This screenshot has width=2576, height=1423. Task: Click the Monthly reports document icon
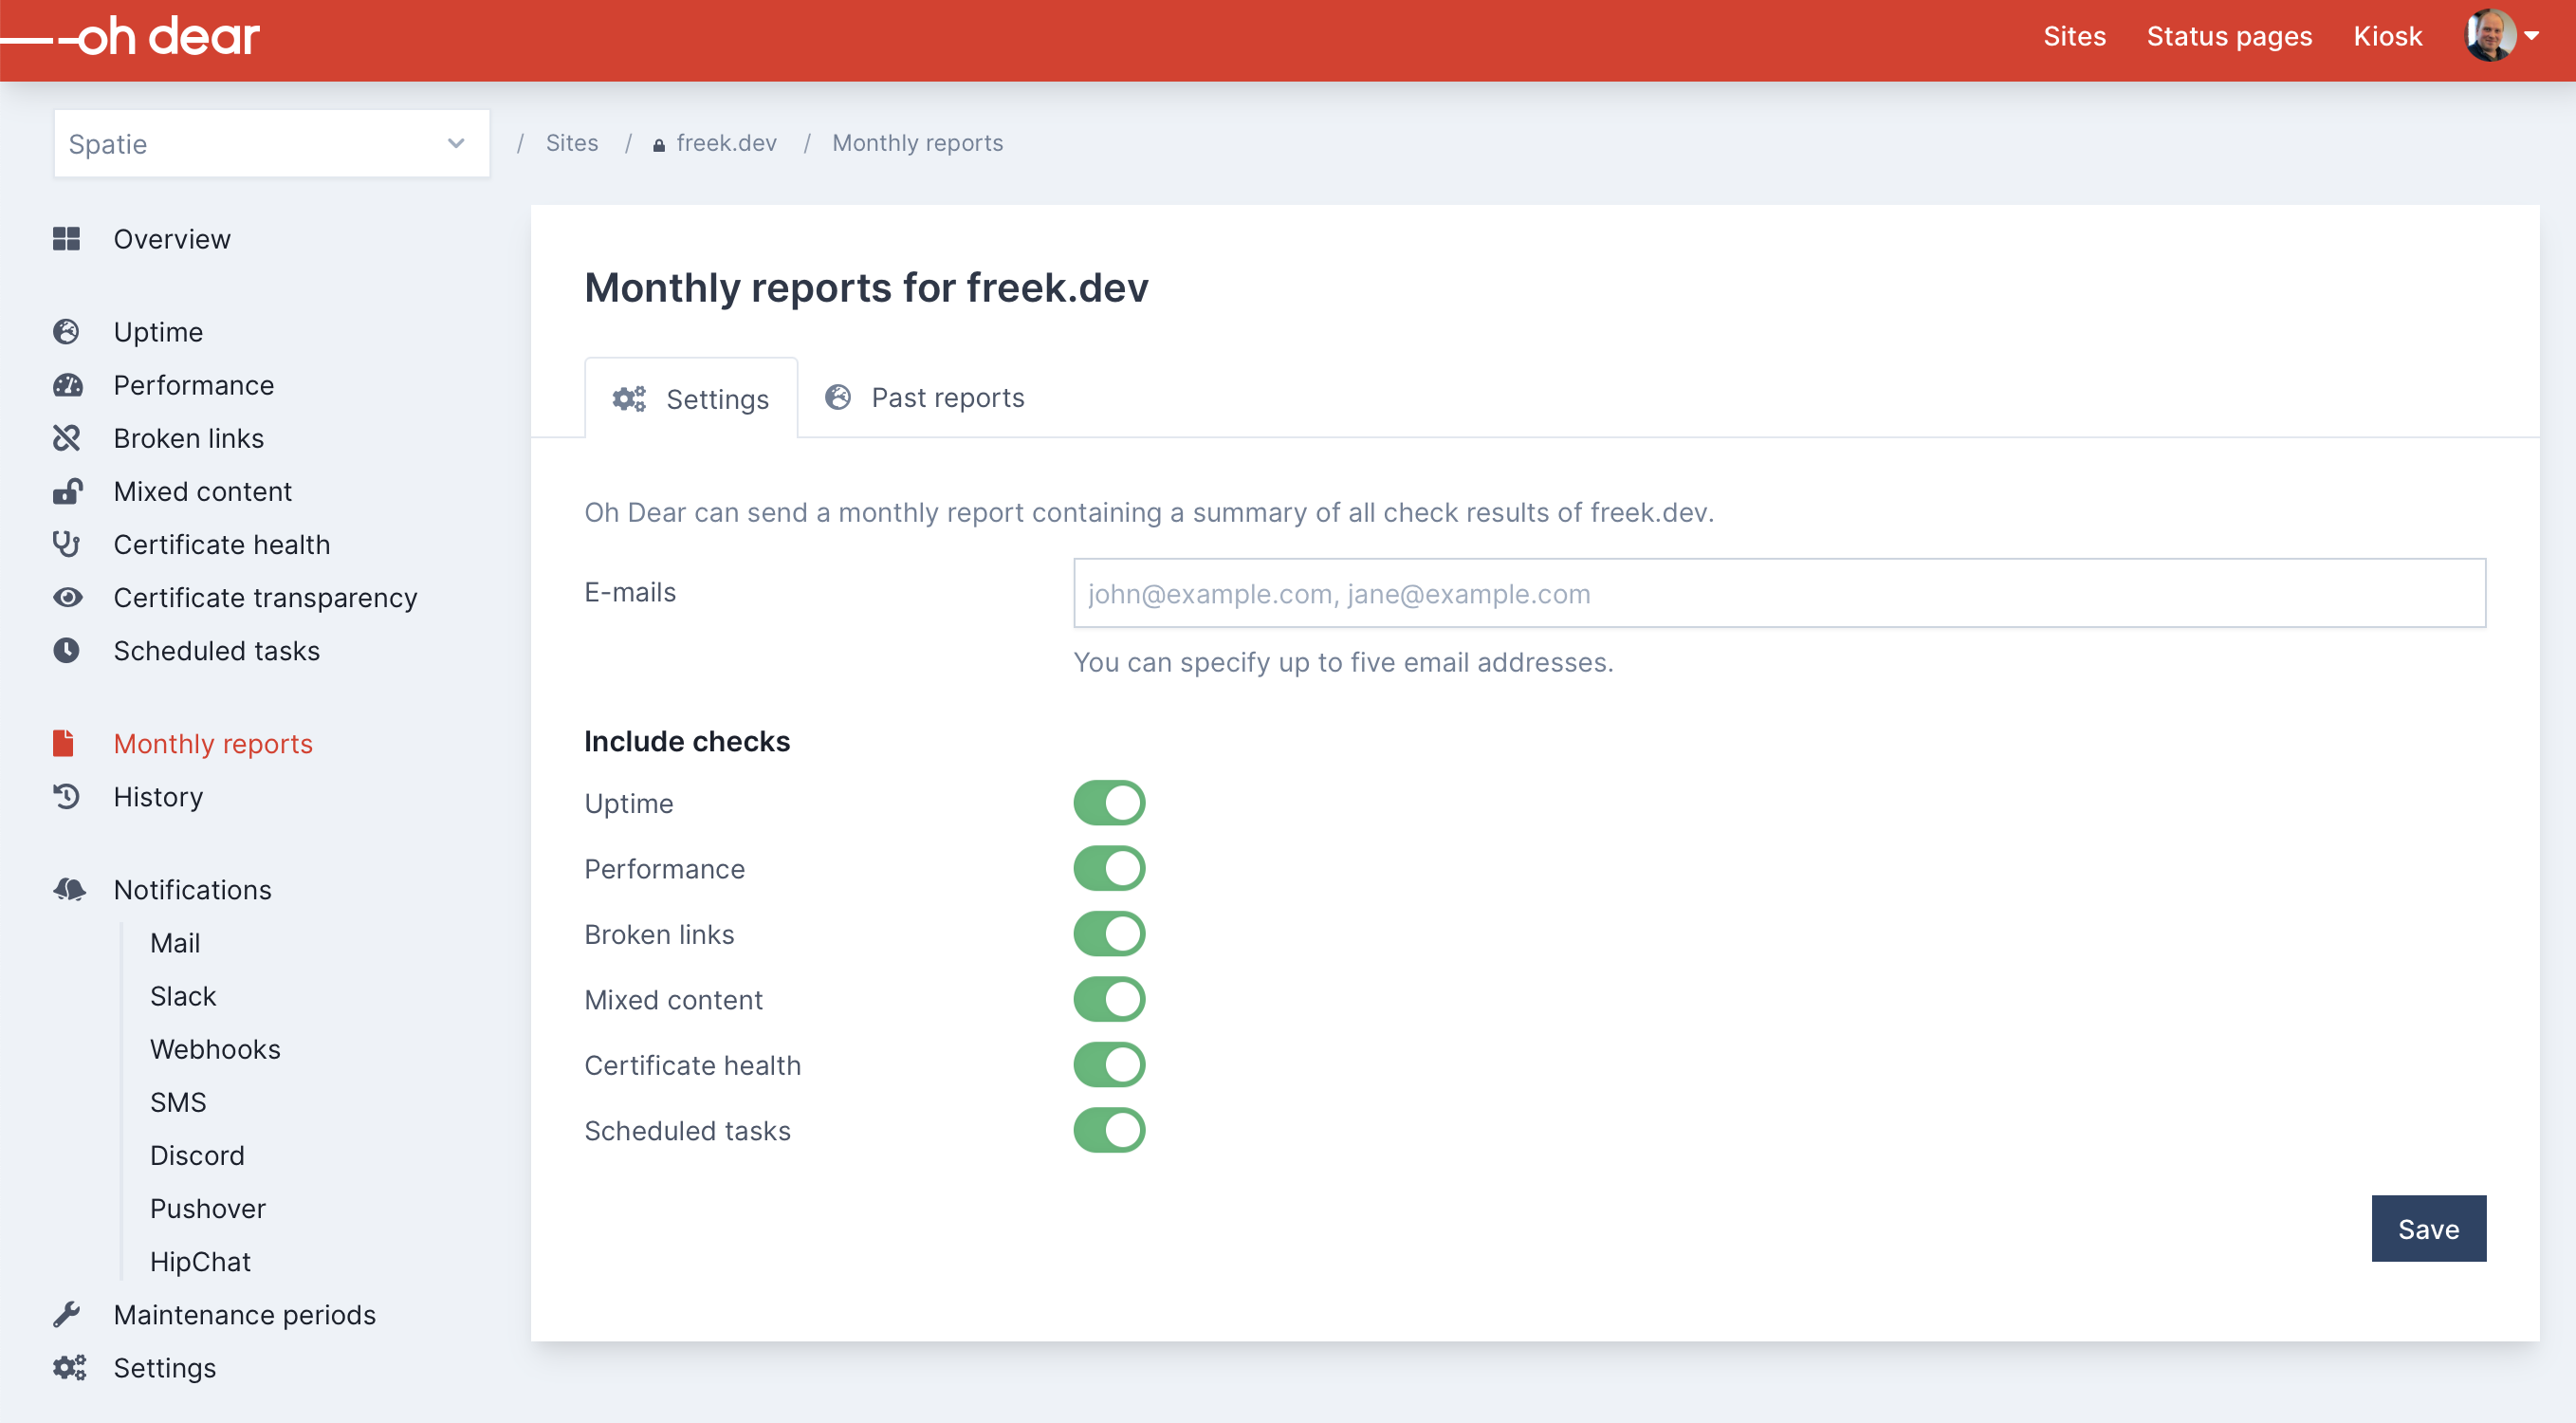[x=64, y=743]
